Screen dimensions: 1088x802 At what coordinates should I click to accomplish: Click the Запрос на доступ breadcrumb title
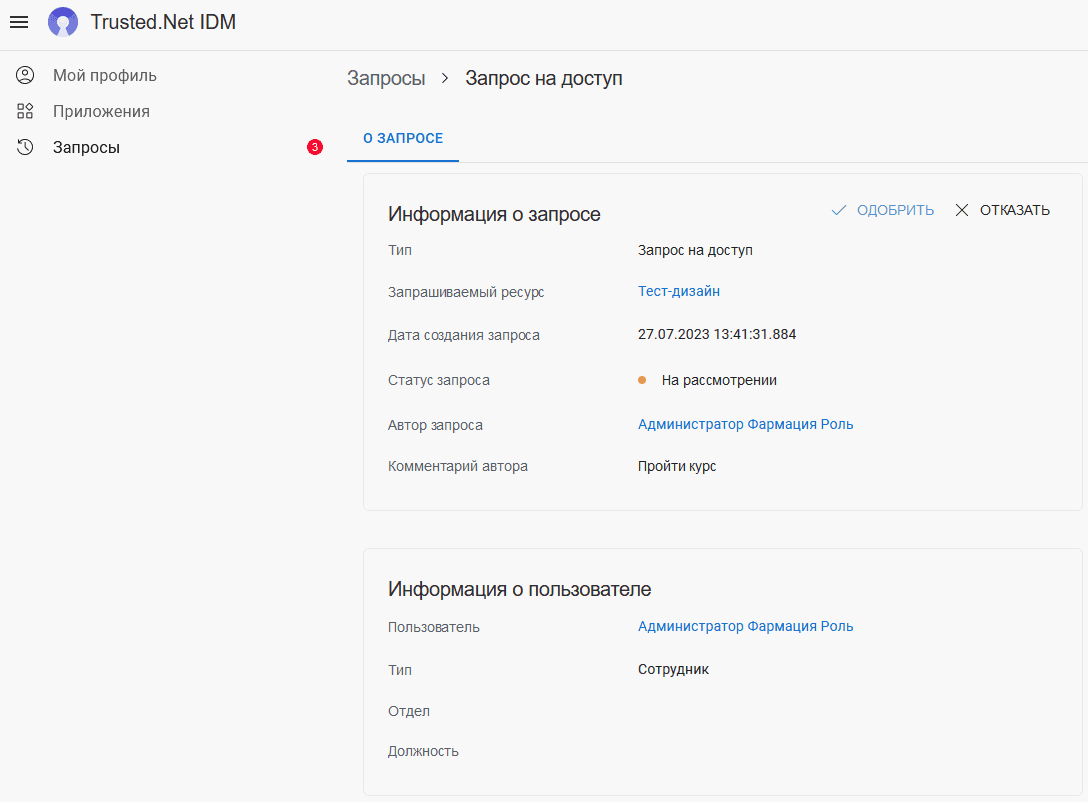click(x=543, y=78)
